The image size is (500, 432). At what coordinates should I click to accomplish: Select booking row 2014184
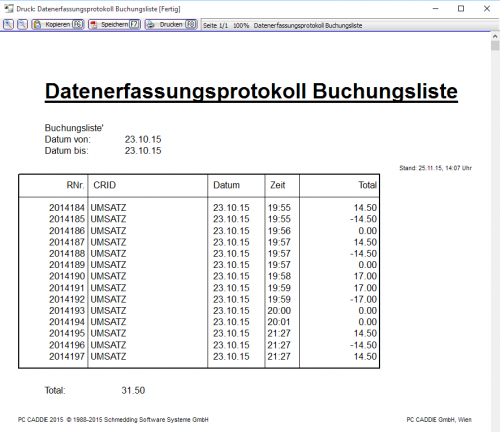[199, 208]
